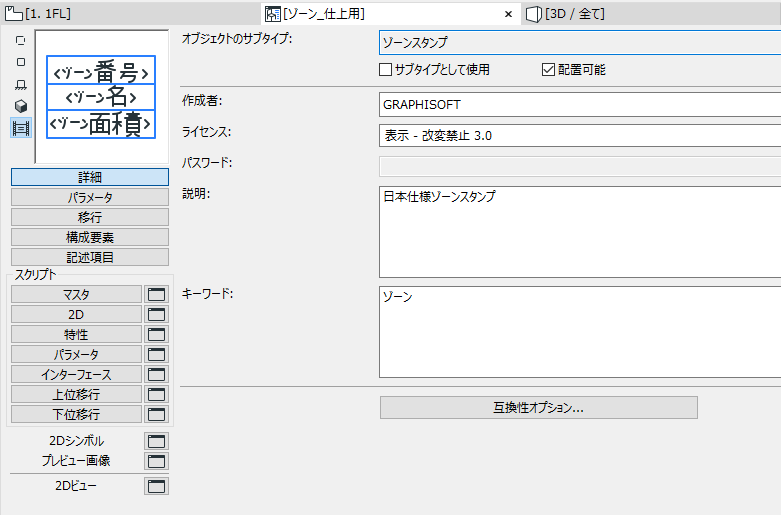Select the second square preview icon

coord(21,62)
